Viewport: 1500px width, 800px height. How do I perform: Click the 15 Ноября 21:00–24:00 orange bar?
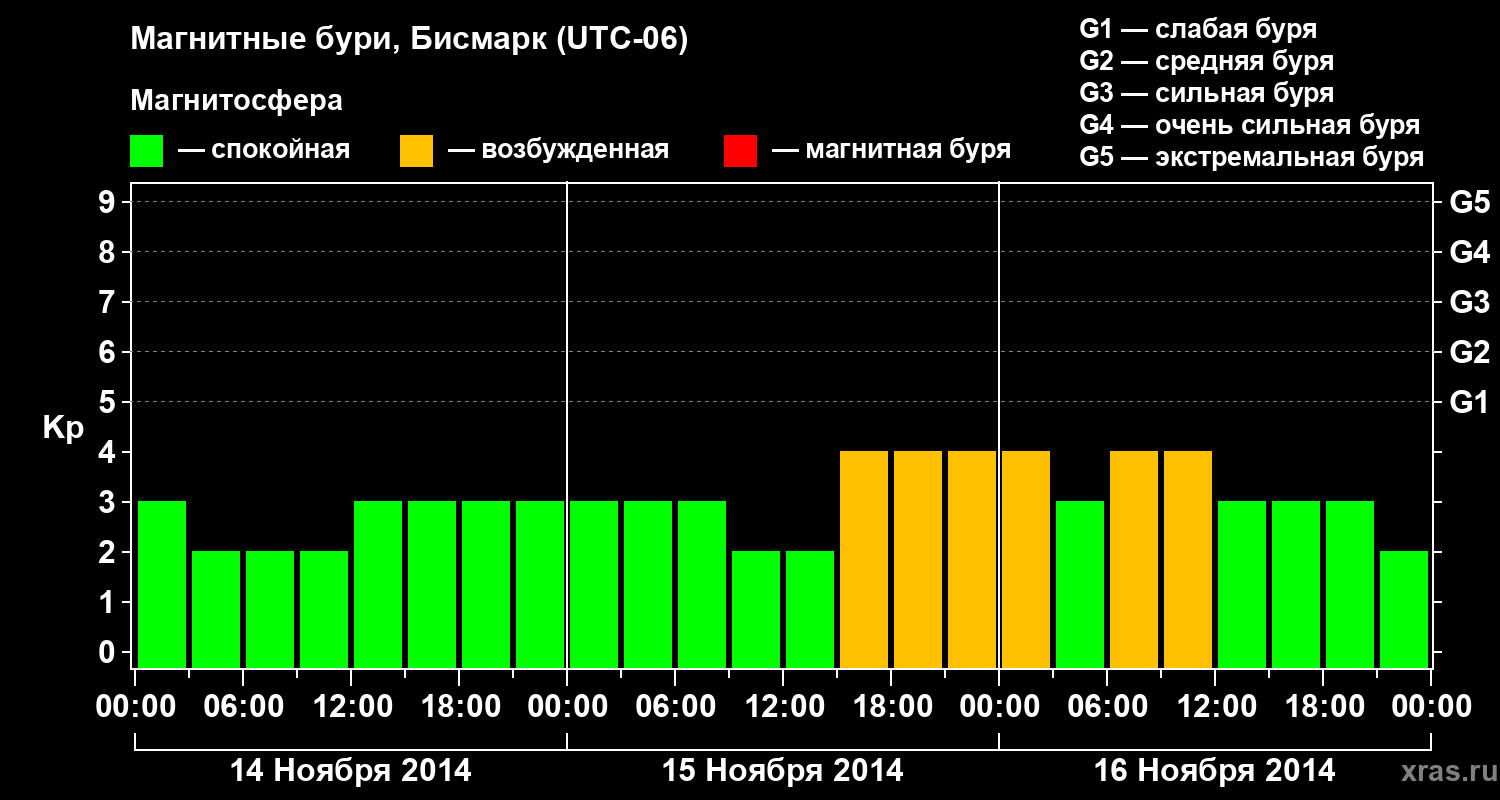pos(972,559)
